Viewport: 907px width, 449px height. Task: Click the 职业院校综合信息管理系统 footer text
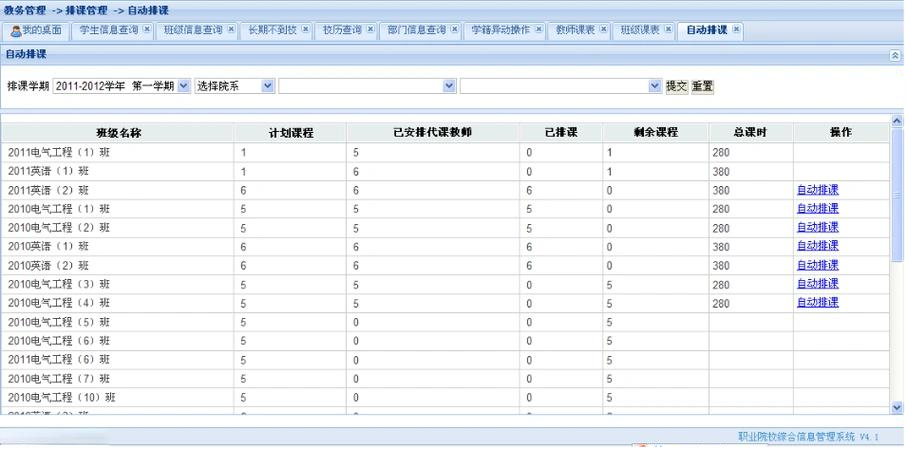(x=797, y=436)
